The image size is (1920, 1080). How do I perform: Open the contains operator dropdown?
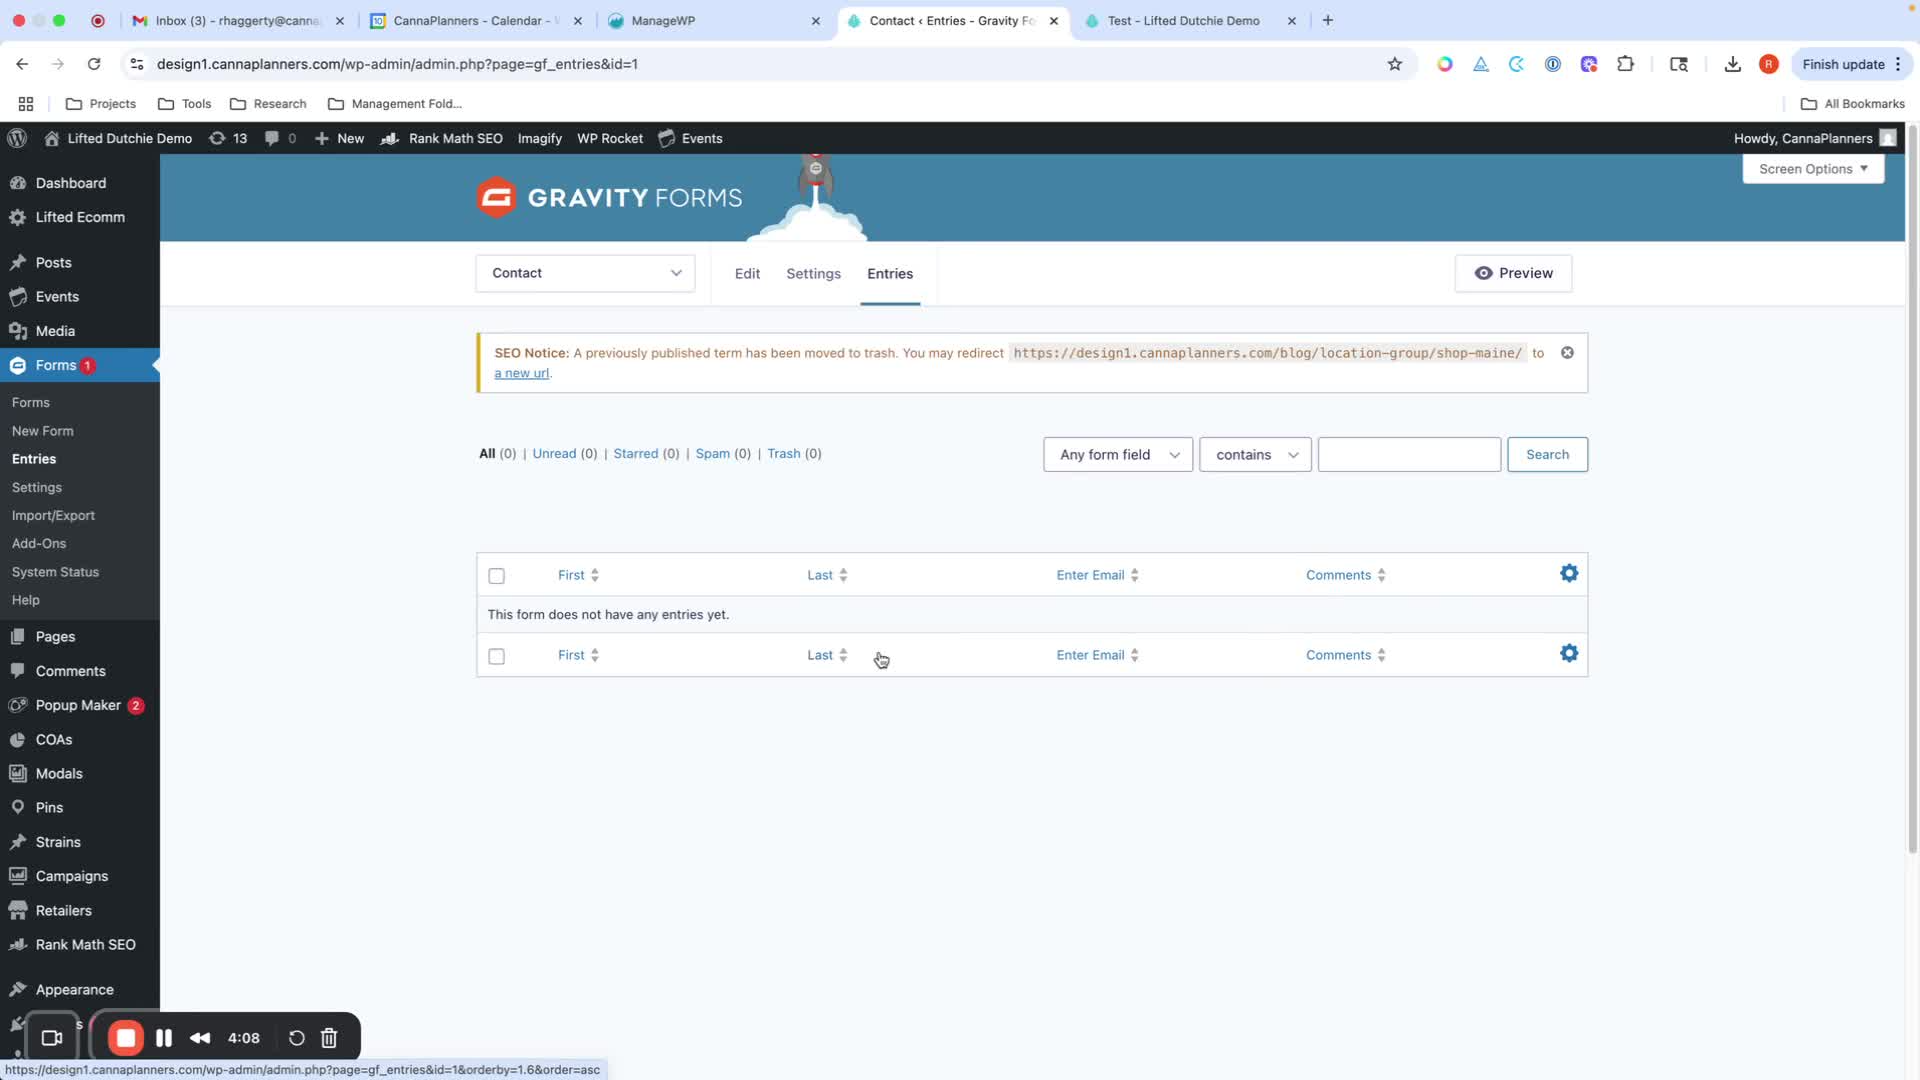(1255, 455)
